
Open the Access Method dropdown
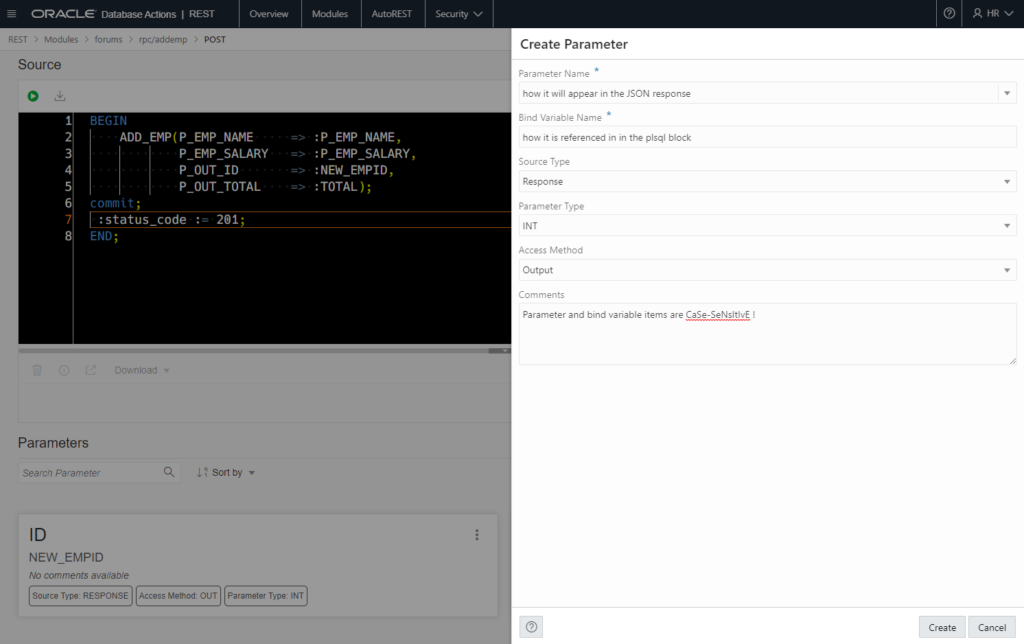pyautogui.click(x=767, y=270)
